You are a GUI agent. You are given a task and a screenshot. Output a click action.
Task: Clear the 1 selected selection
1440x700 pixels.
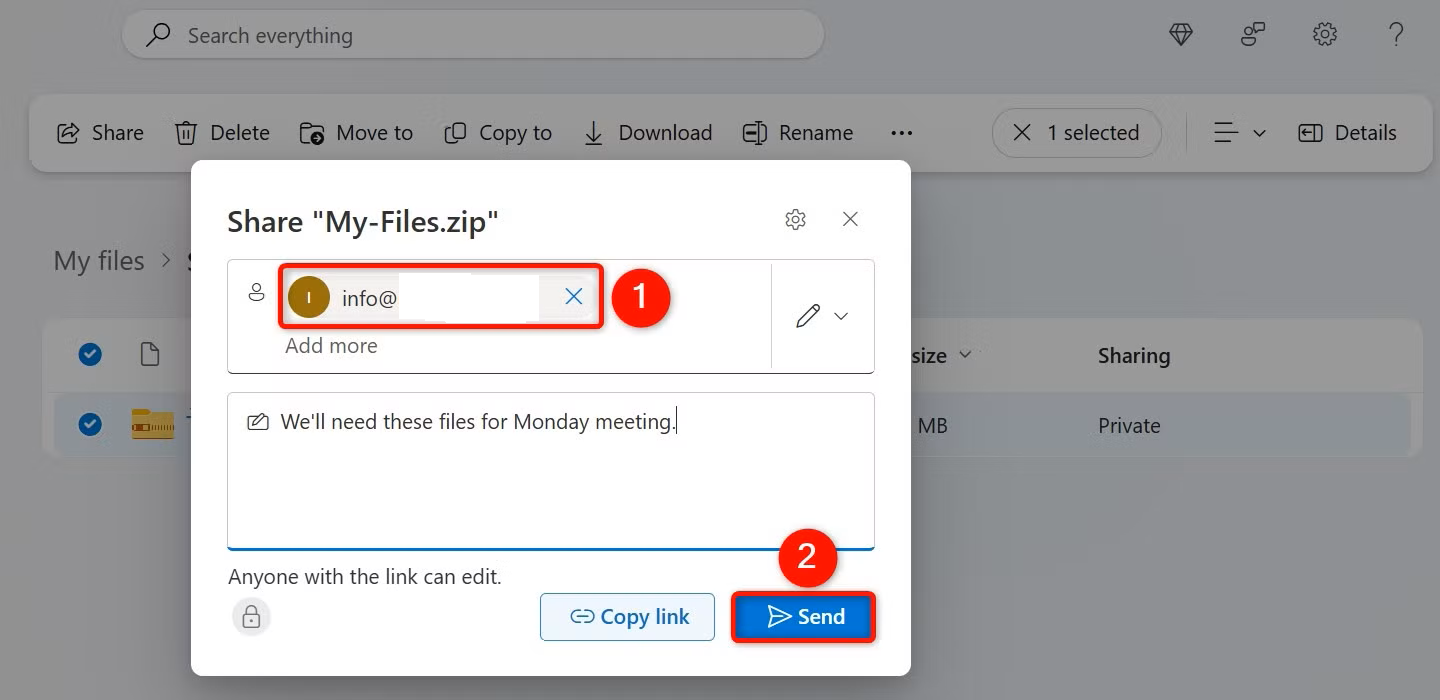click(x=1022, y=133)
